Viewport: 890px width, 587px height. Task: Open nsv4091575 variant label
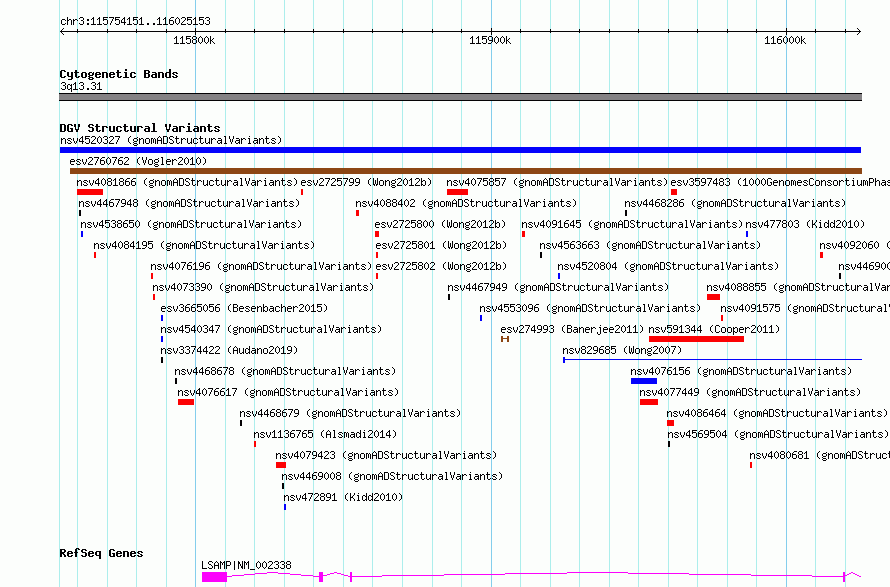coord(805,308)
